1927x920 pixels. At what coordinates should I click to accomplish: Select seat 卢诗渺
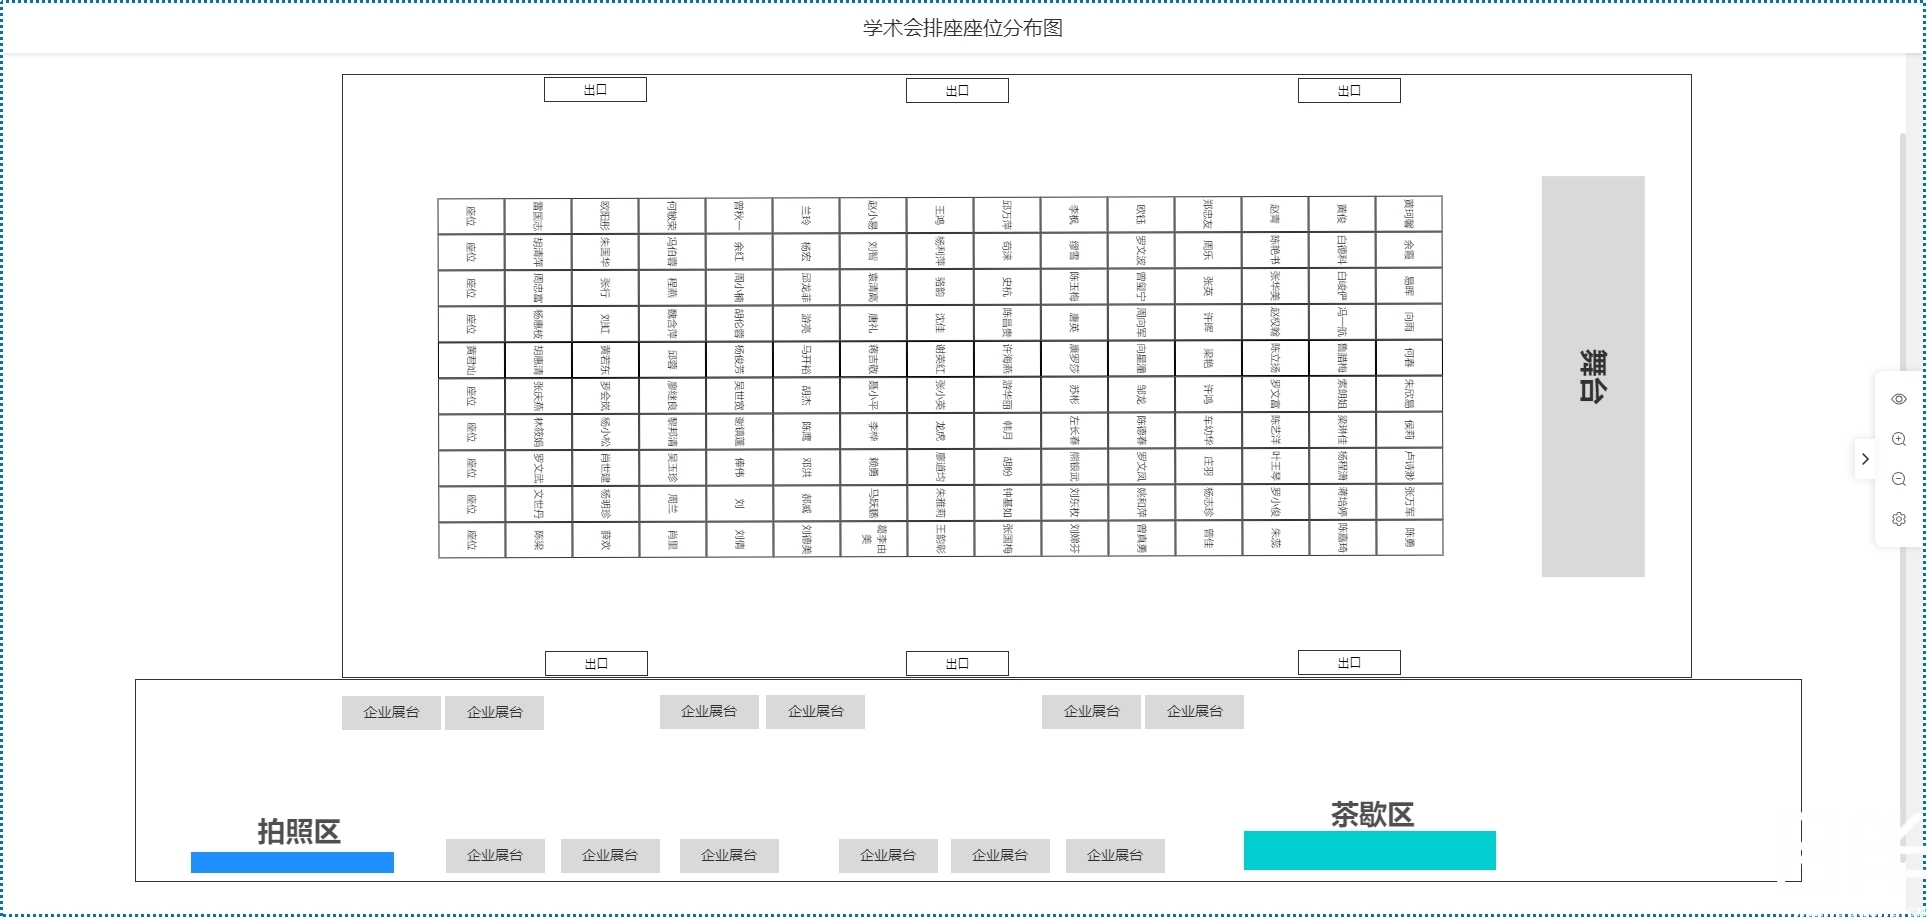point(1409,467)
